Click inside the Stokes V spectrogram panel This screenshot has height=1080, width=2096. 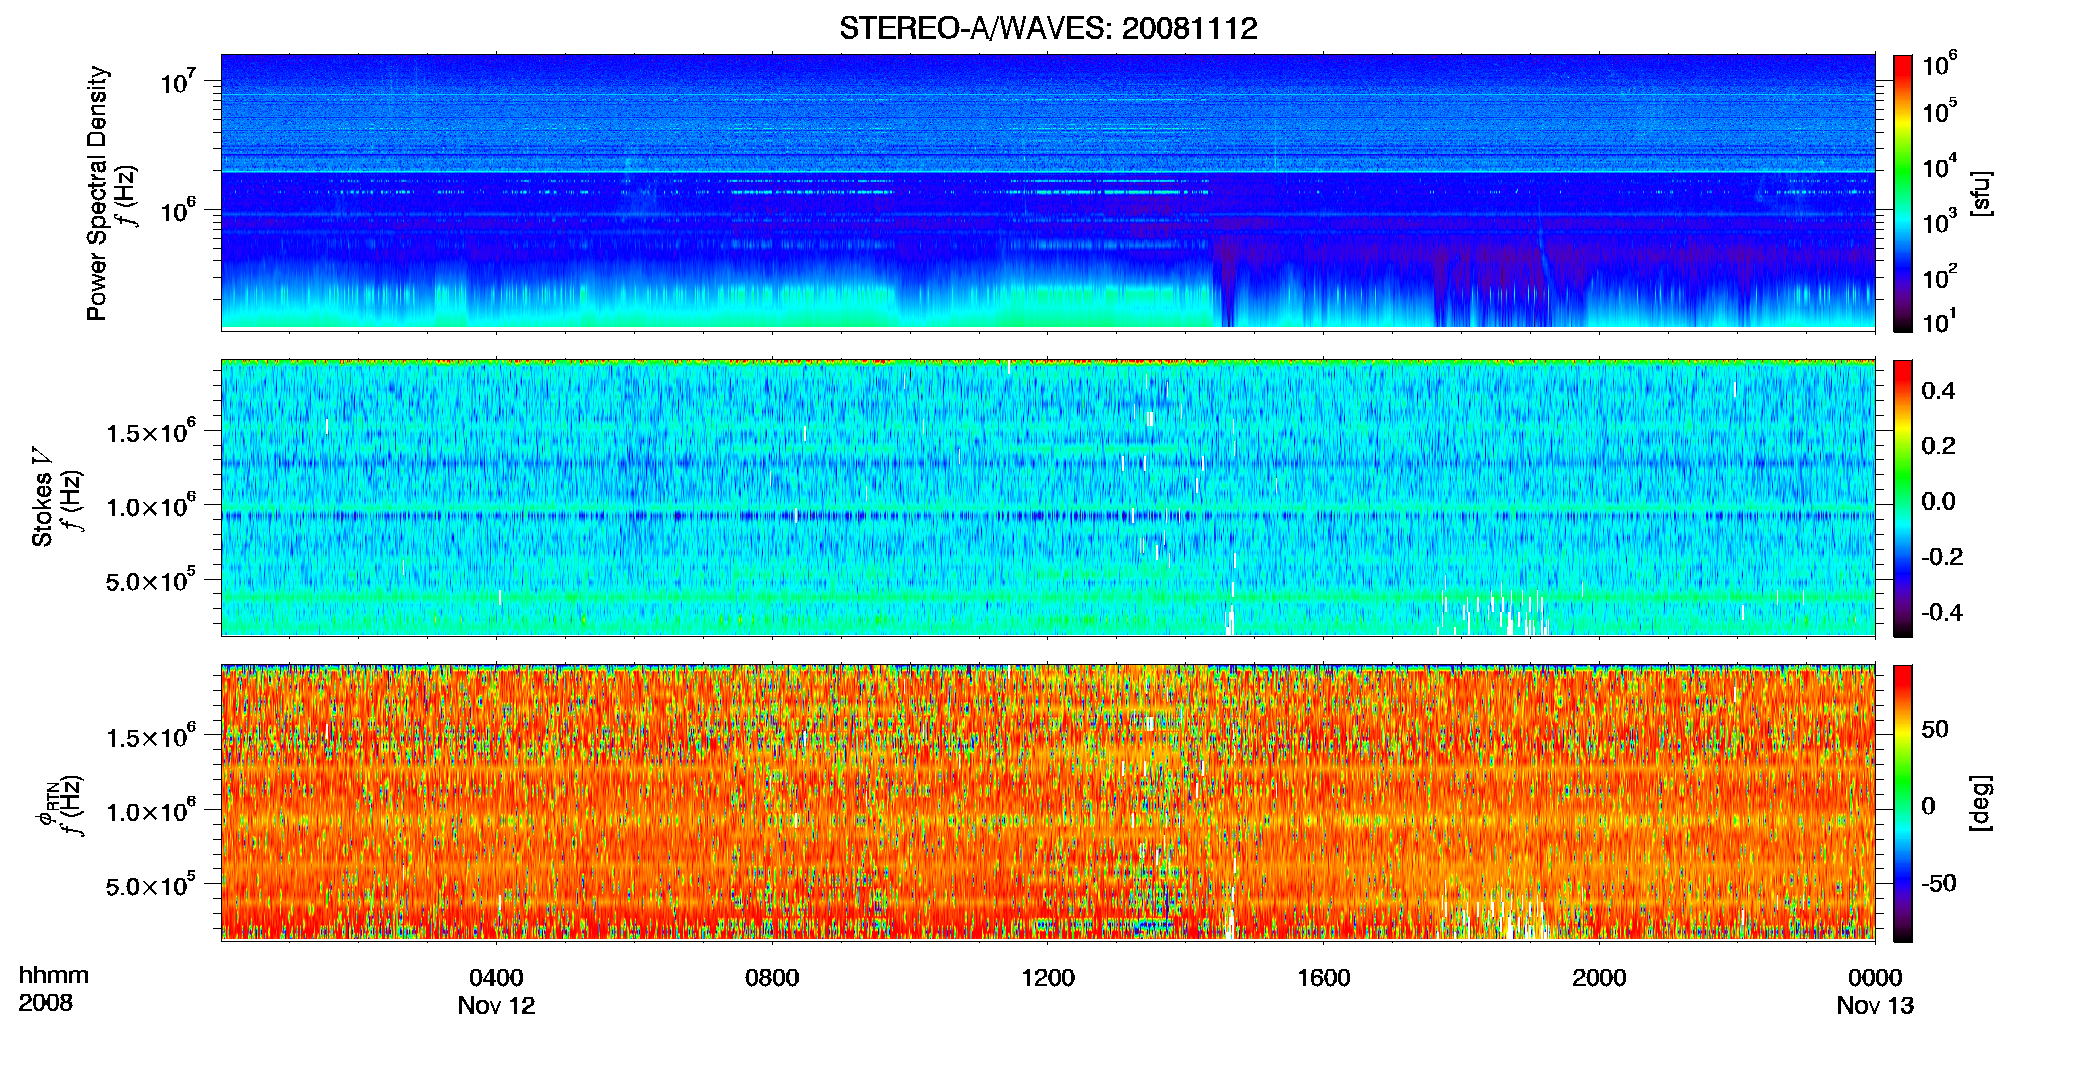point(1048,498)
